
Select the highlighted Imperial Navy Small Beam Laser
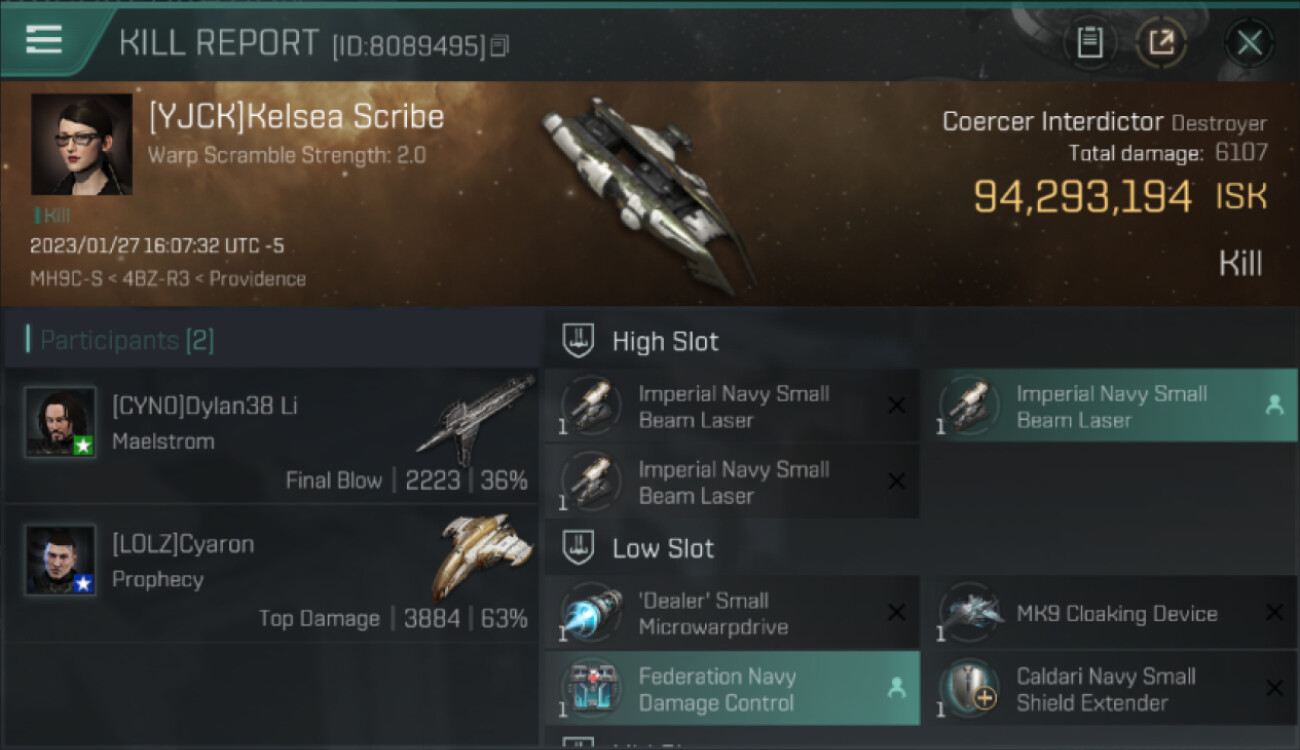(1109, 406)
